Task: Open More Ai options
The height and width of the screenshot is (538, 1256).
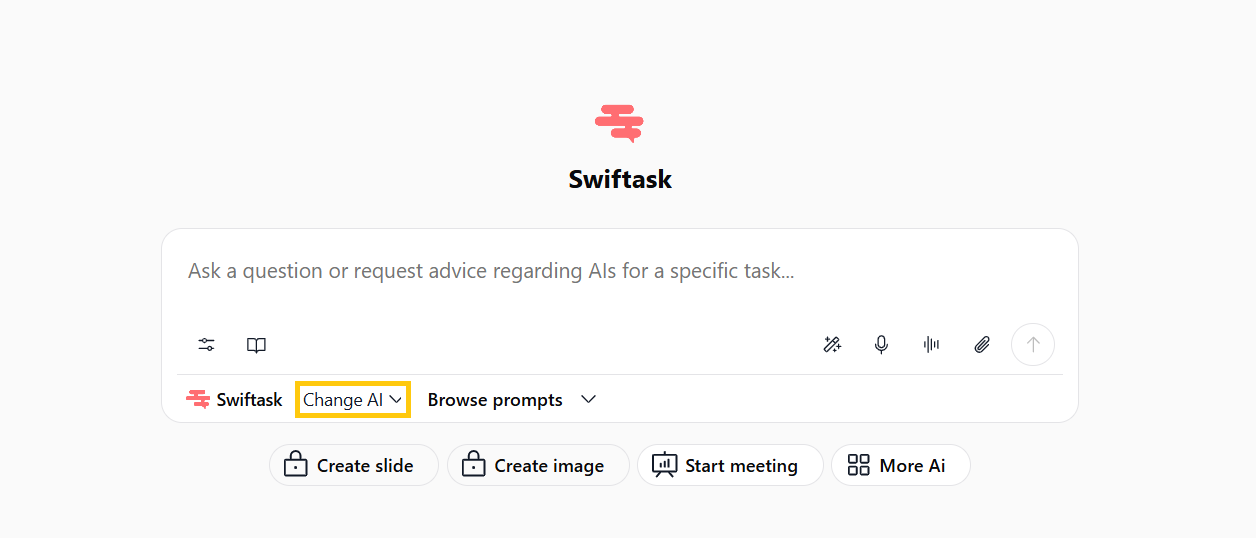Action: click(x=901, y=465)
